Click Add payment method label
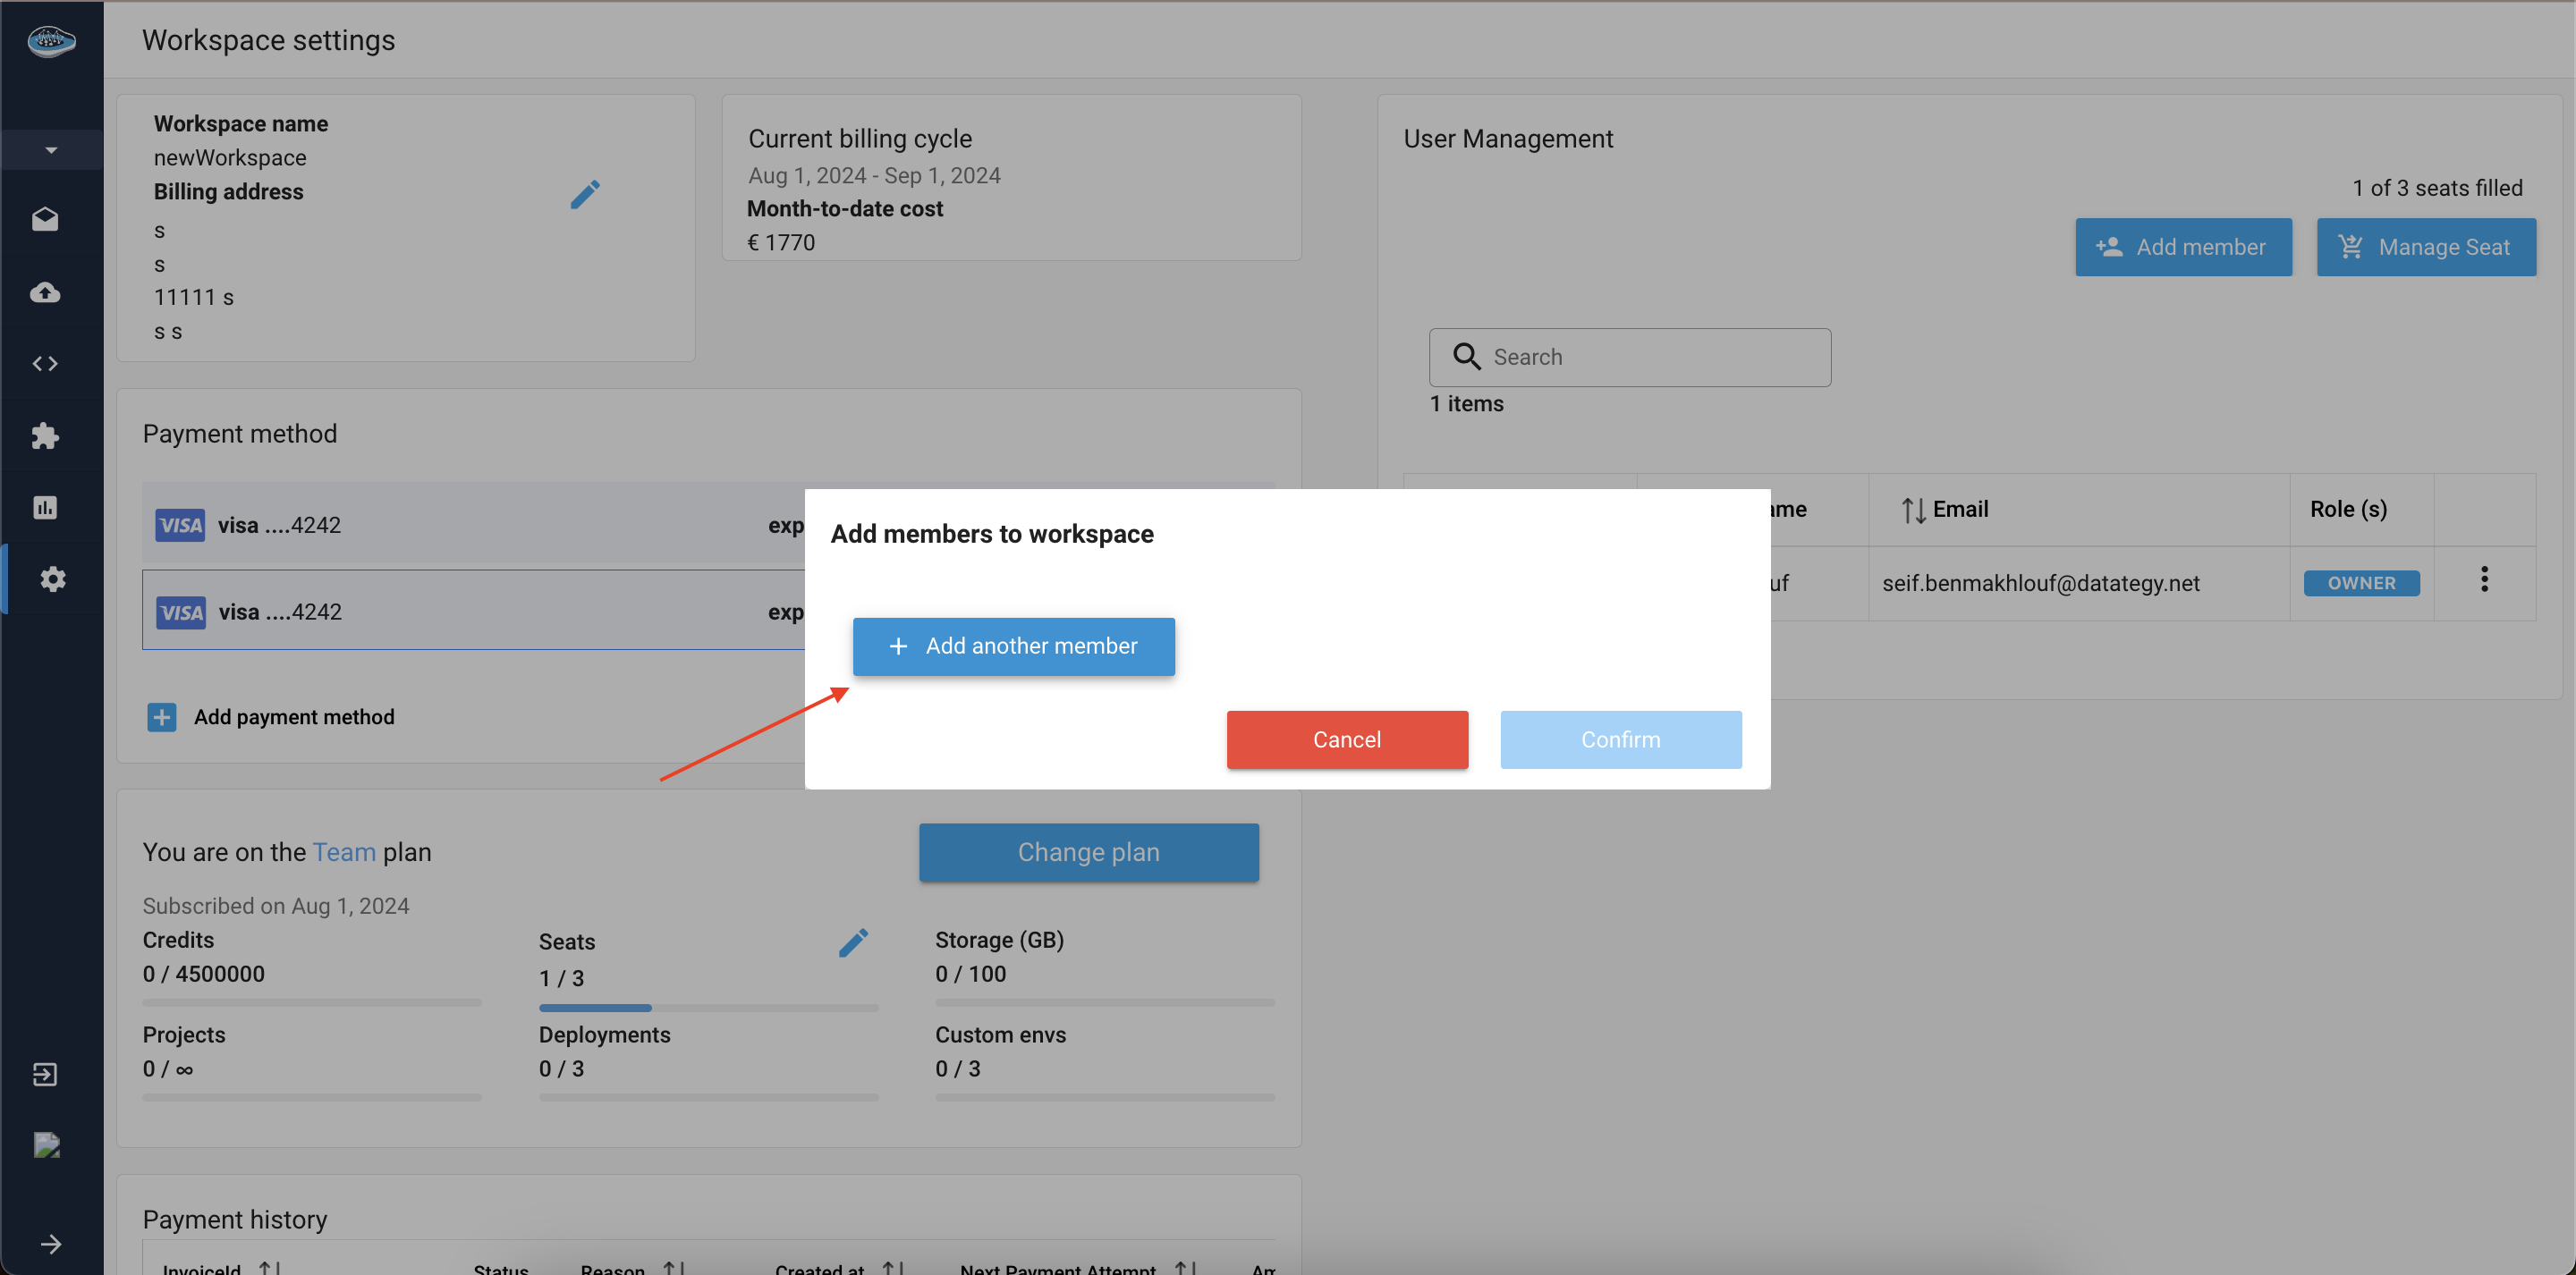This screenshot has width=2576, height=1275. pyautogui.click(x=294, y=717)
